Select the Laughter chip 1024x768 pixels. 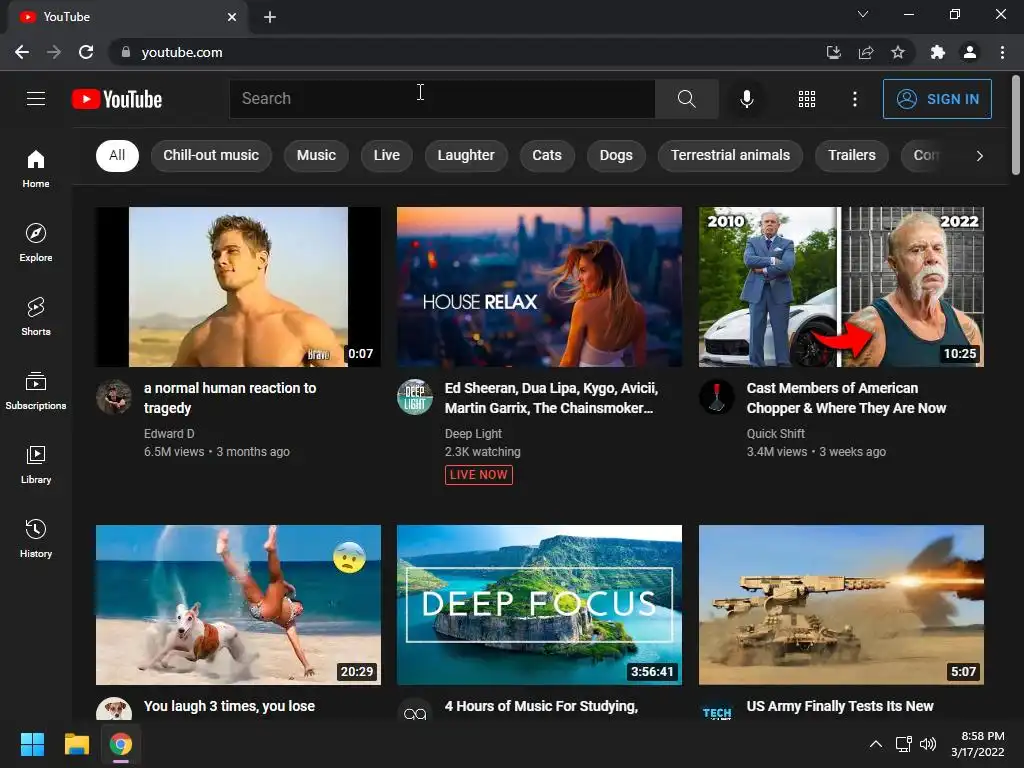tap(466, 155)
